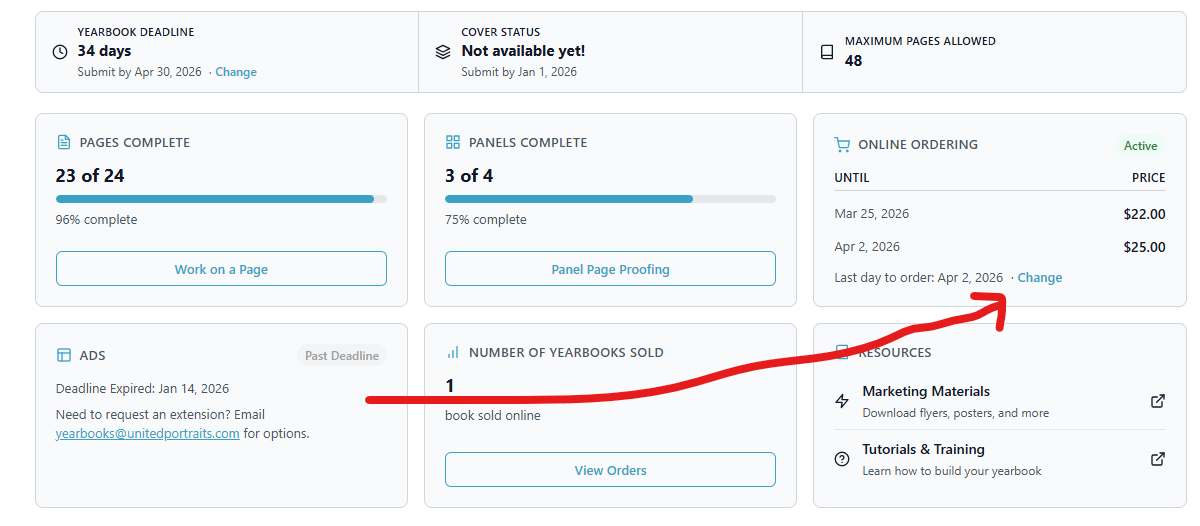
Task: Change the last day to order
Action: tap(1040, 277)
